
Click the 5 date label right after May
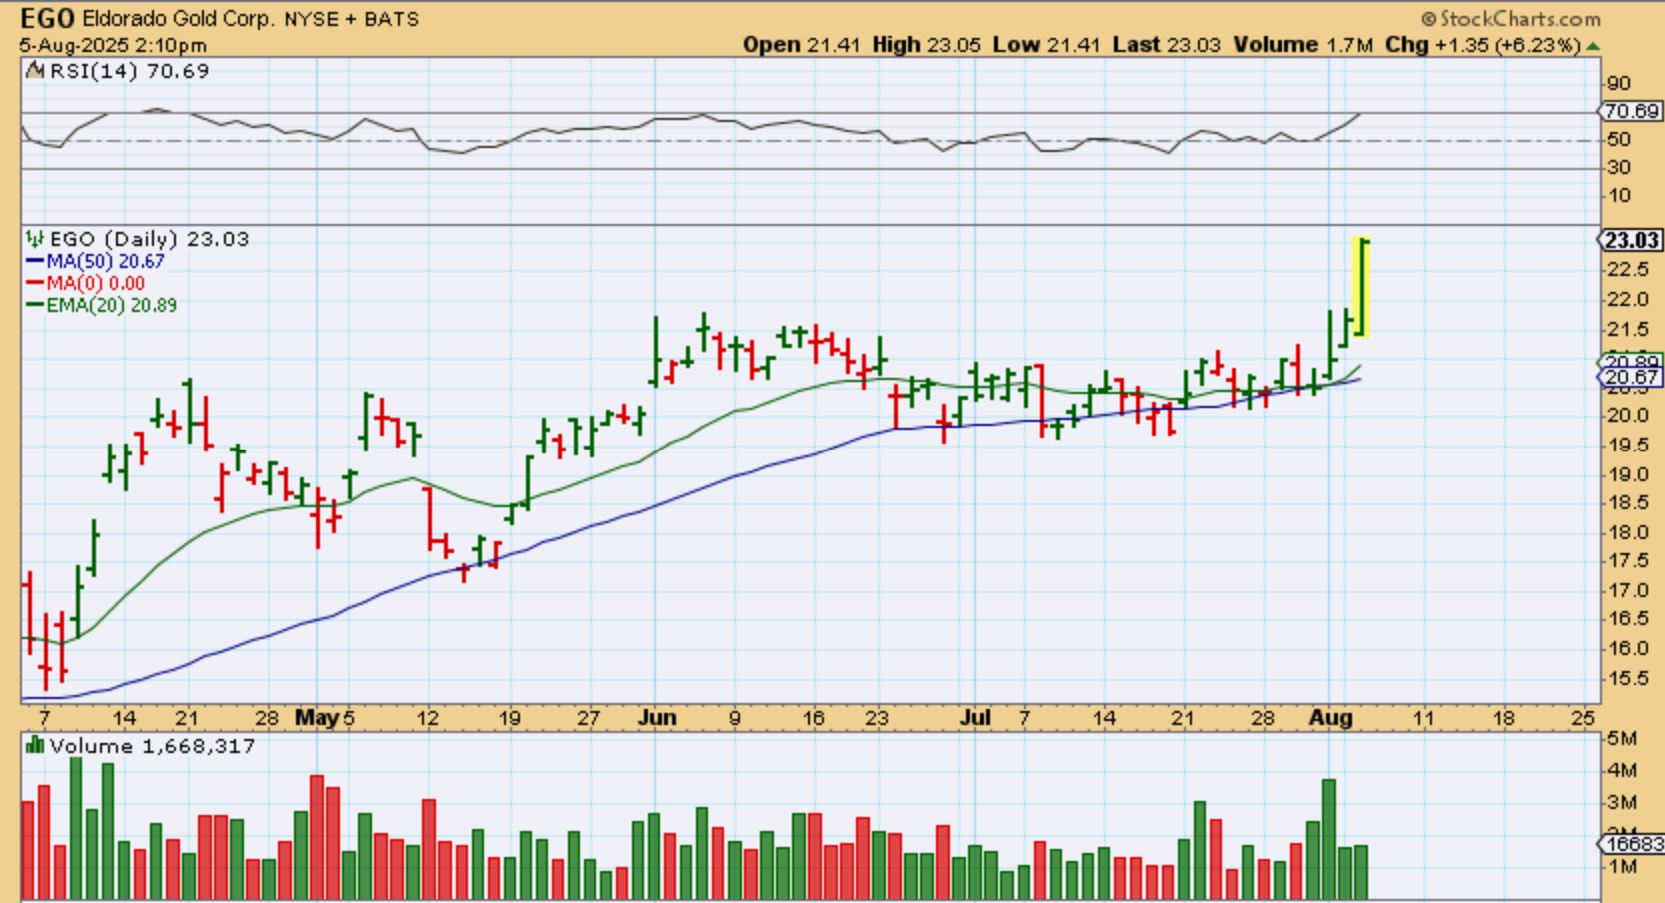pos(348,718)
